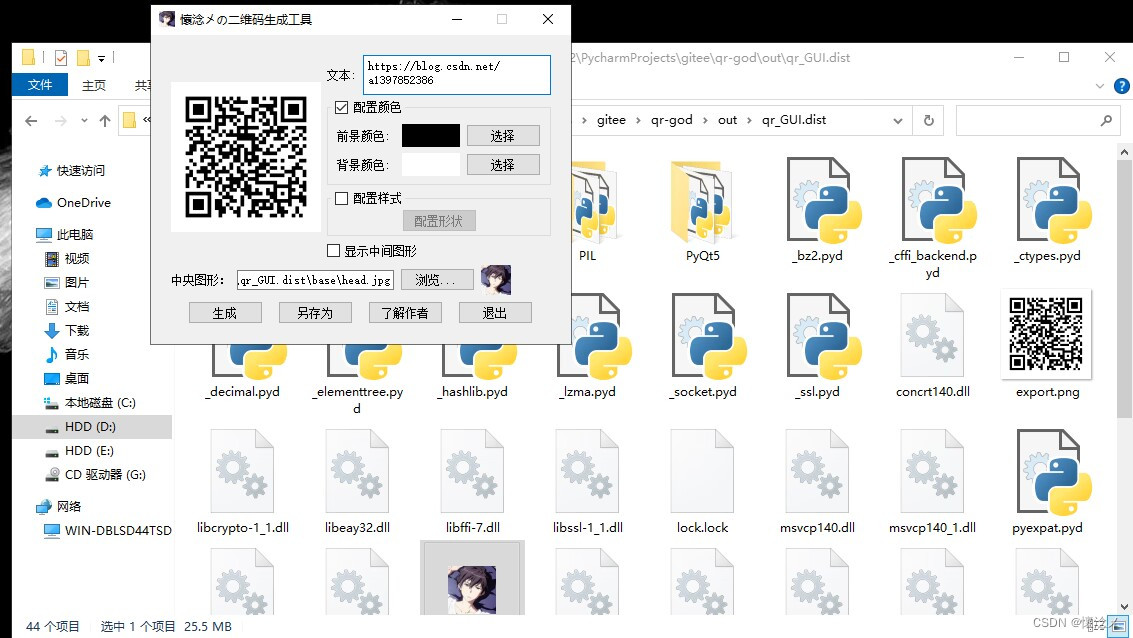Select the libssl-1_1.dll file icon

587,471
